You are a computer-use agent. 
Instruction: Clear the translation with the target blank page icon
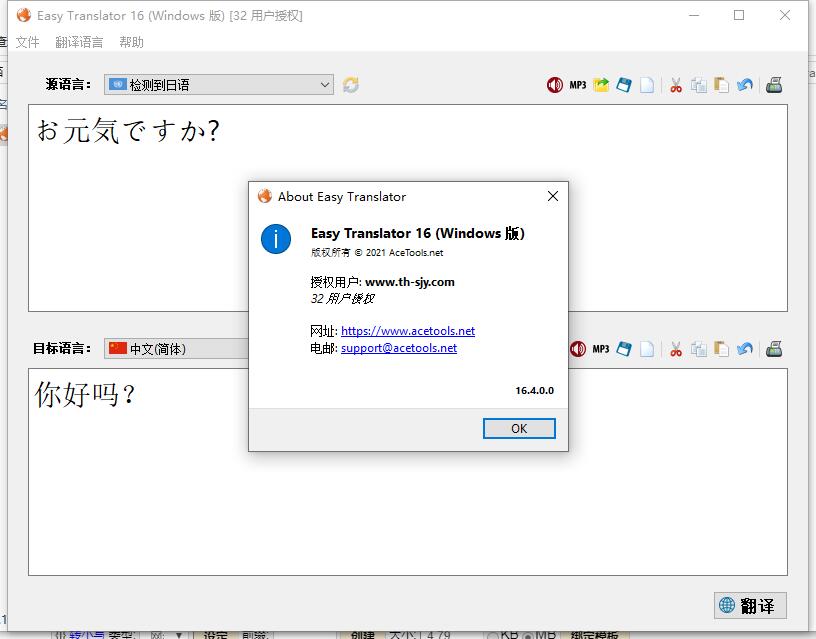pyautogui.click(x=647, y=349)
